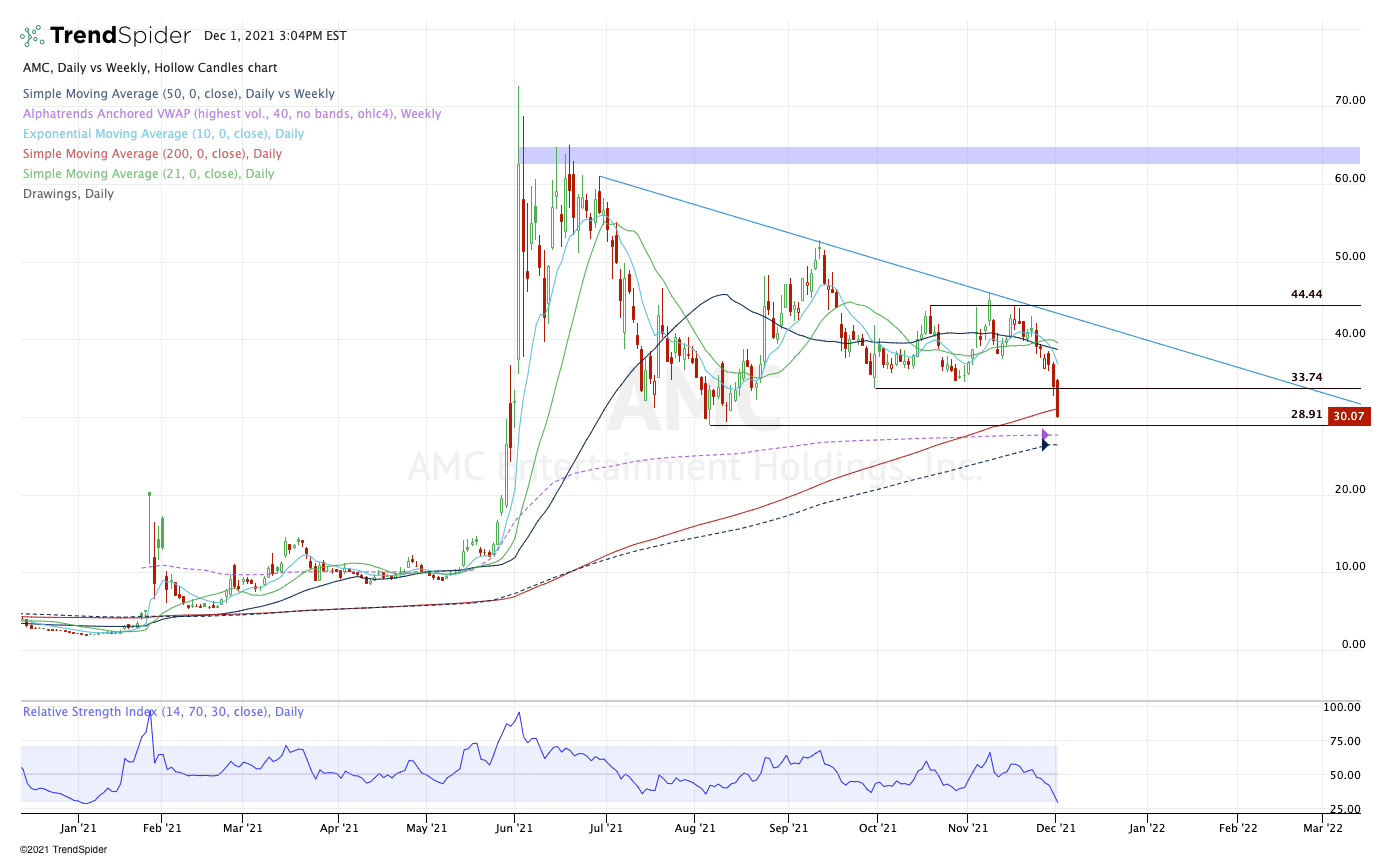Screen dimensions: 1391x859
Task: Click the red 30.07 current price tag
Action: [x=1349, y=417]
